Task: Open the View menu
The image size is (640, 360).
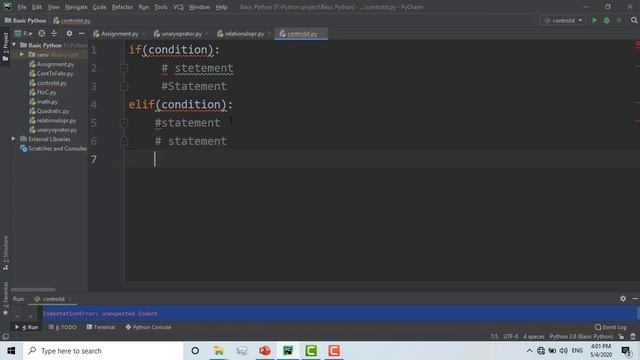Action: click(x=53, y=7)
